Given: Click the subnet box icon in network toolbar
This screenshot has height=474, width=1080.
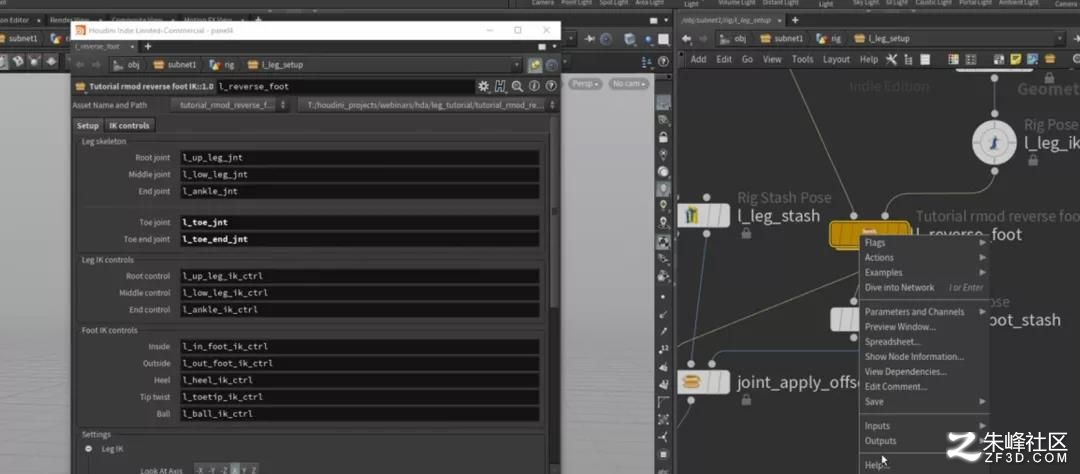Looking at the screenshot, I should tap(1050, 59).
